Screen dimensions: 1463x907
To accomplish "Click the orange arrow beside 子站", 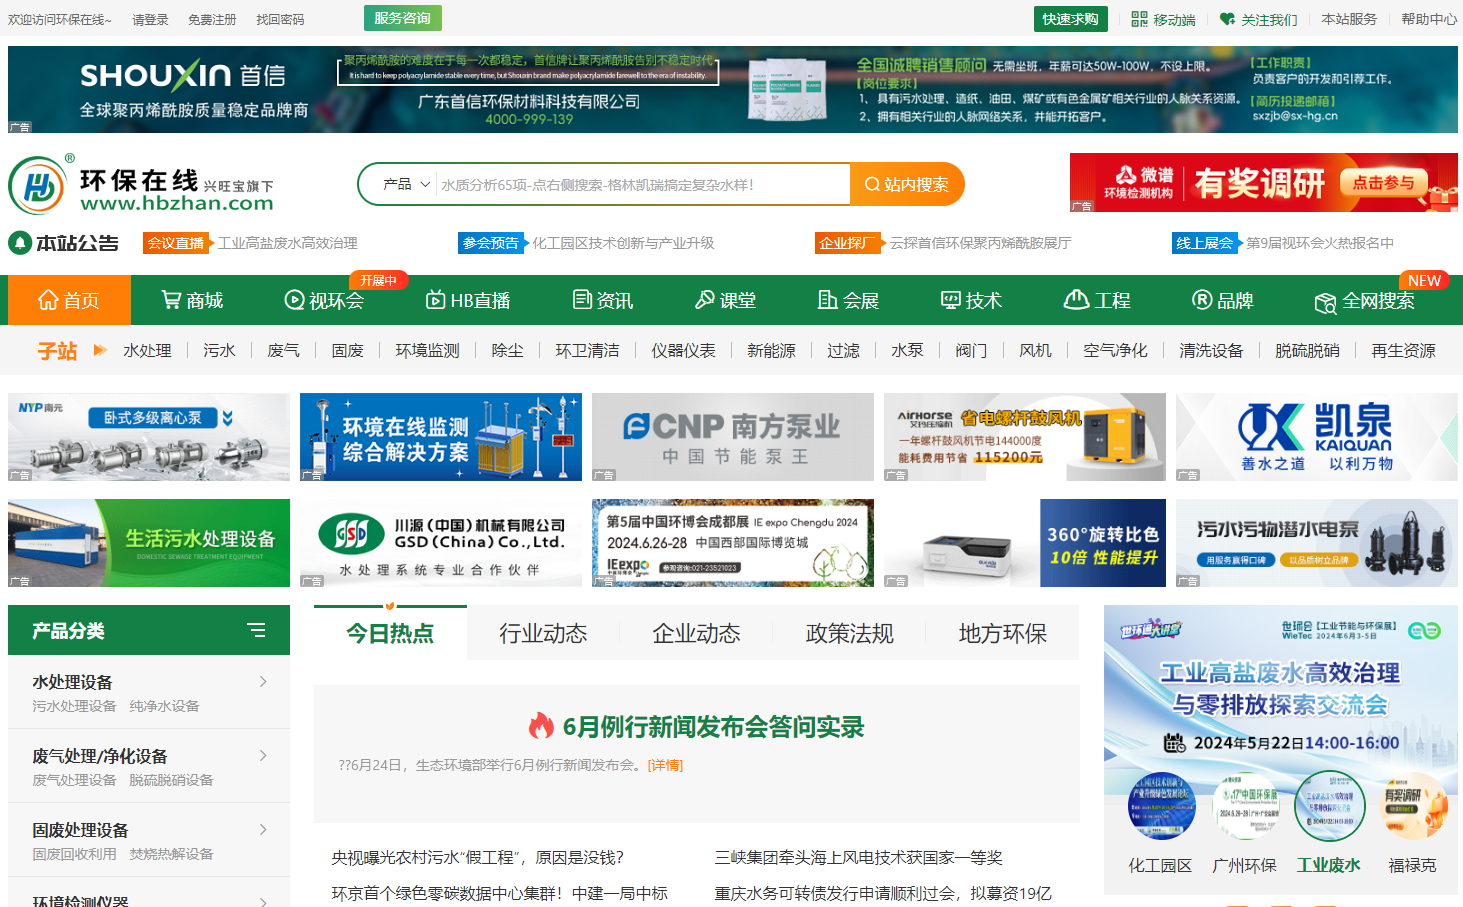I will click(100, 350).
